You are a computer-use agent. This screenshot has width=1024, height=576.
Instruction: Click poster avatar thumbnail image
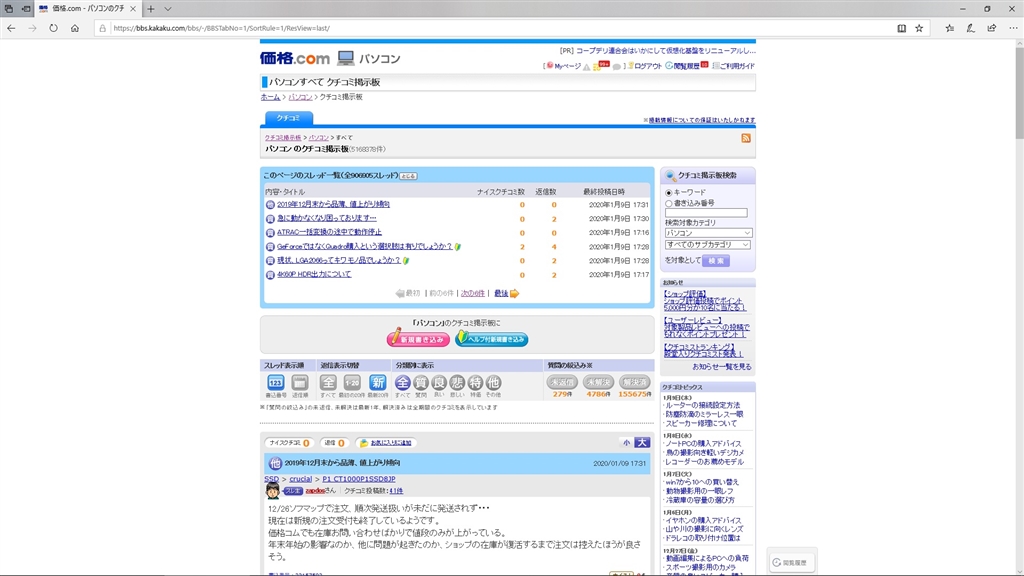coord(272,490)
